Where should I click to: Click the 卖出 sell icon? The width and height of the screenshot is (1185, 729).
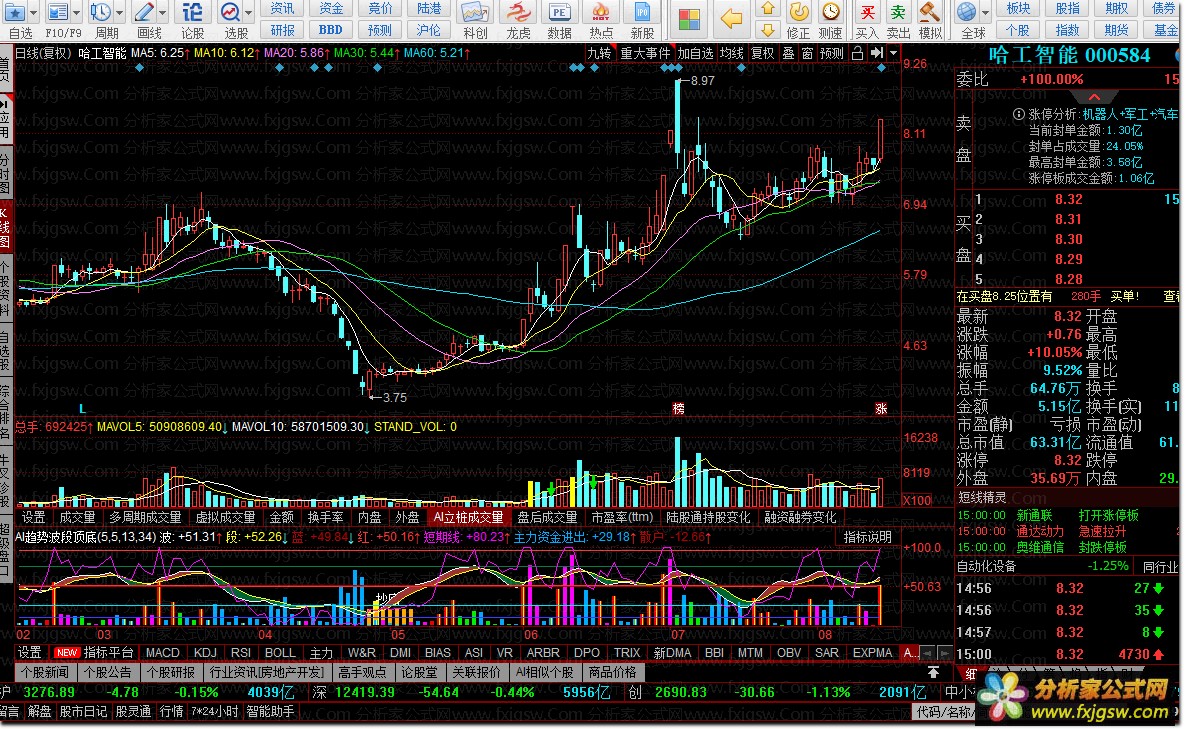coord(899,11)
